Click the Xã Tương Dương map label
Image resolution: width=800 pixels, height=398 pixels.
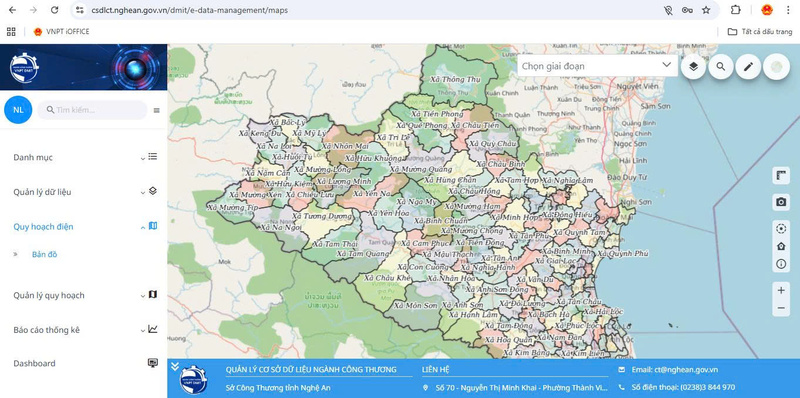point(322,216)
